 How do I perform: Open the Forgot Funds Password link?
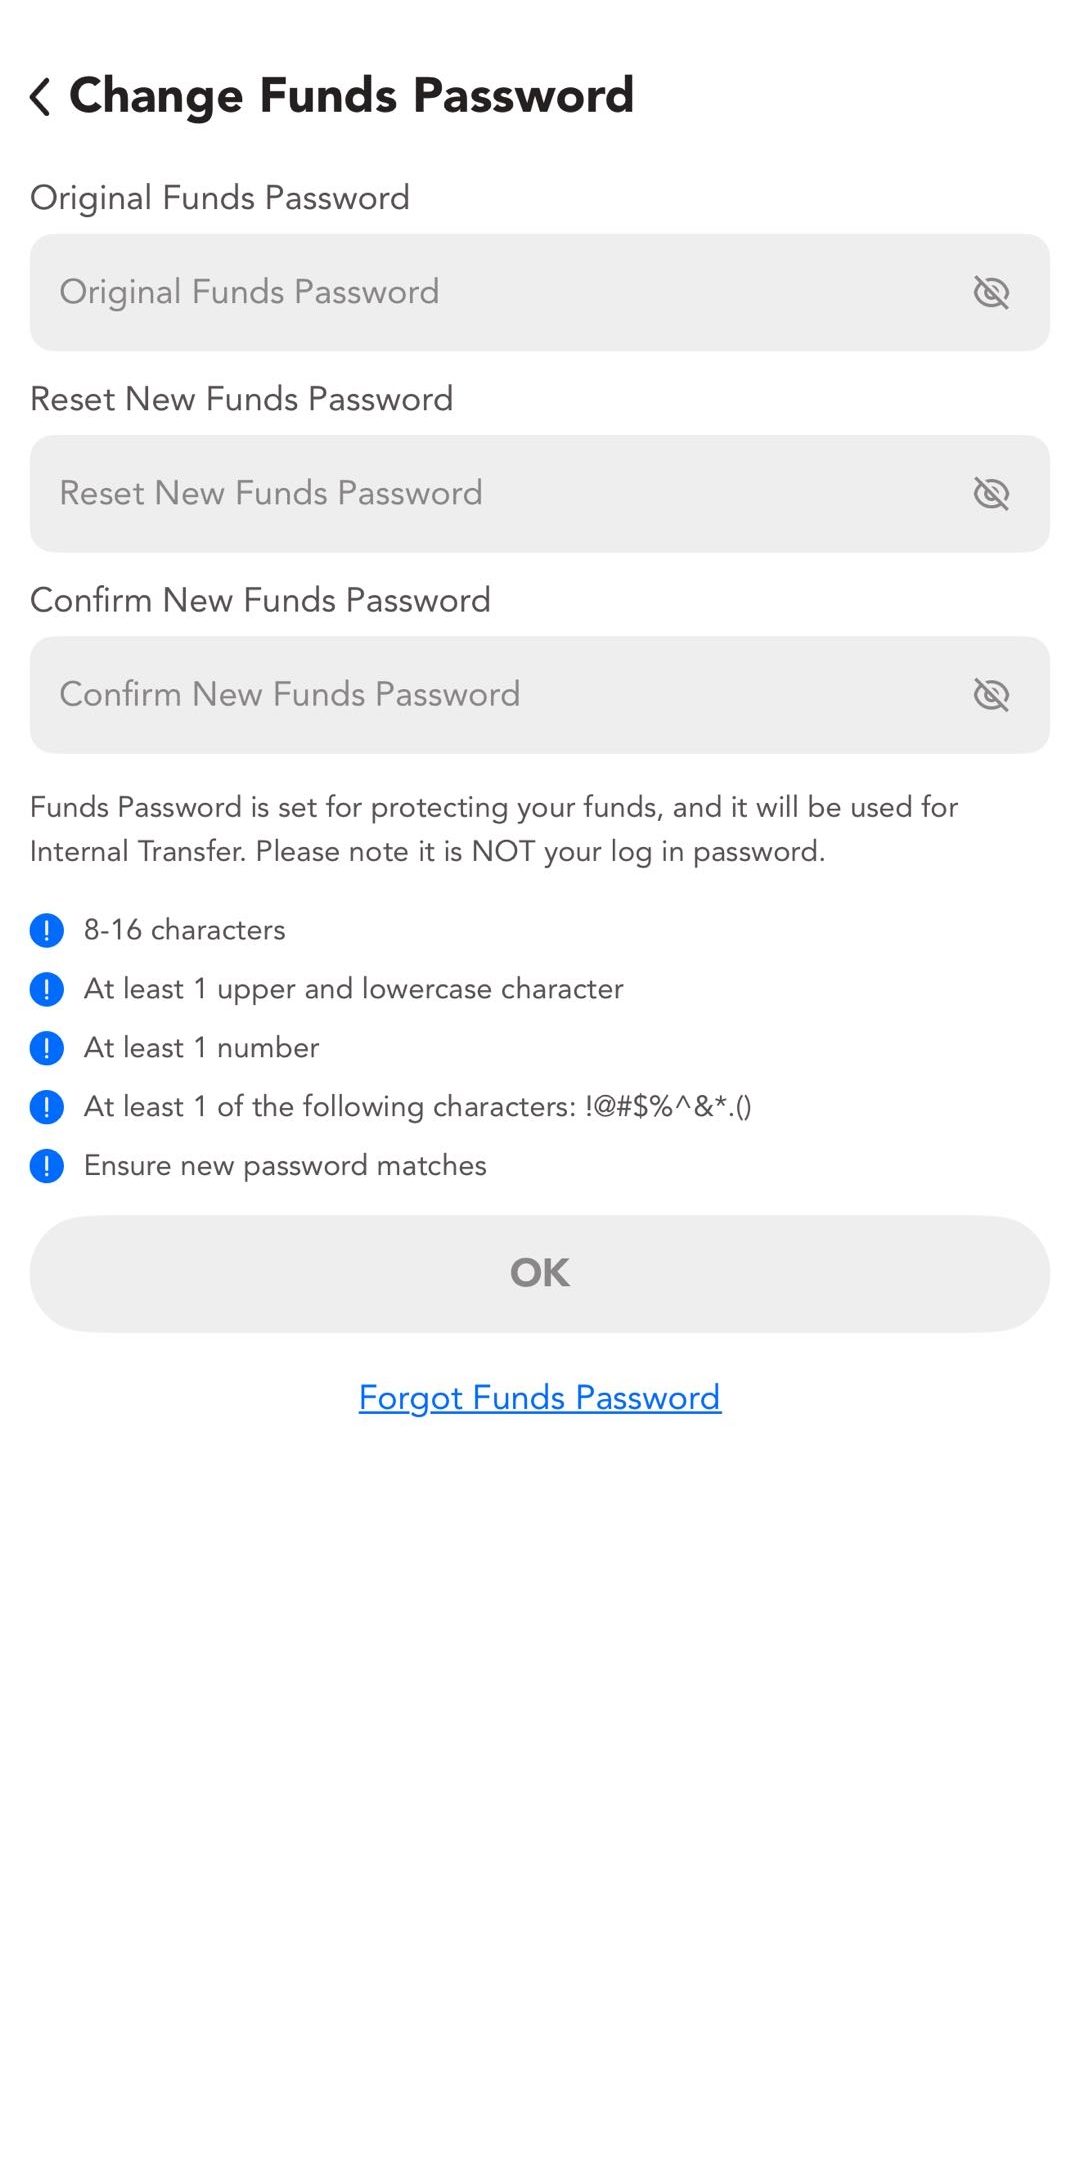[540, 1398]
